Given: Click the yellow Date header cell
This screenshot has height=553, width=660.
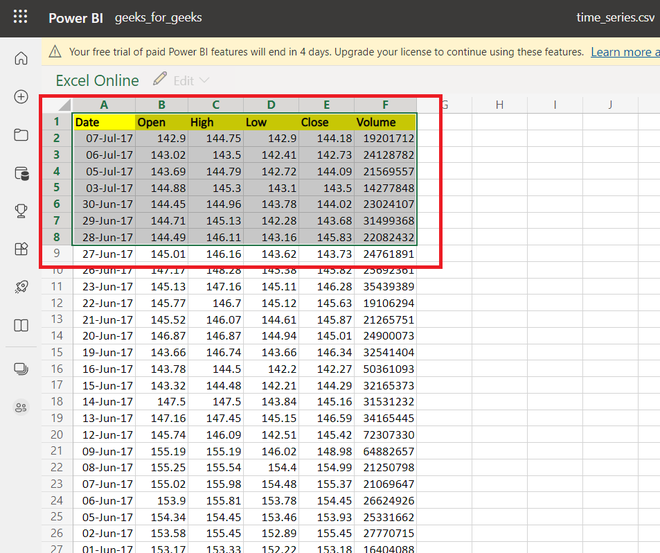Looking at the screenshot, I should tap(104, 122).
